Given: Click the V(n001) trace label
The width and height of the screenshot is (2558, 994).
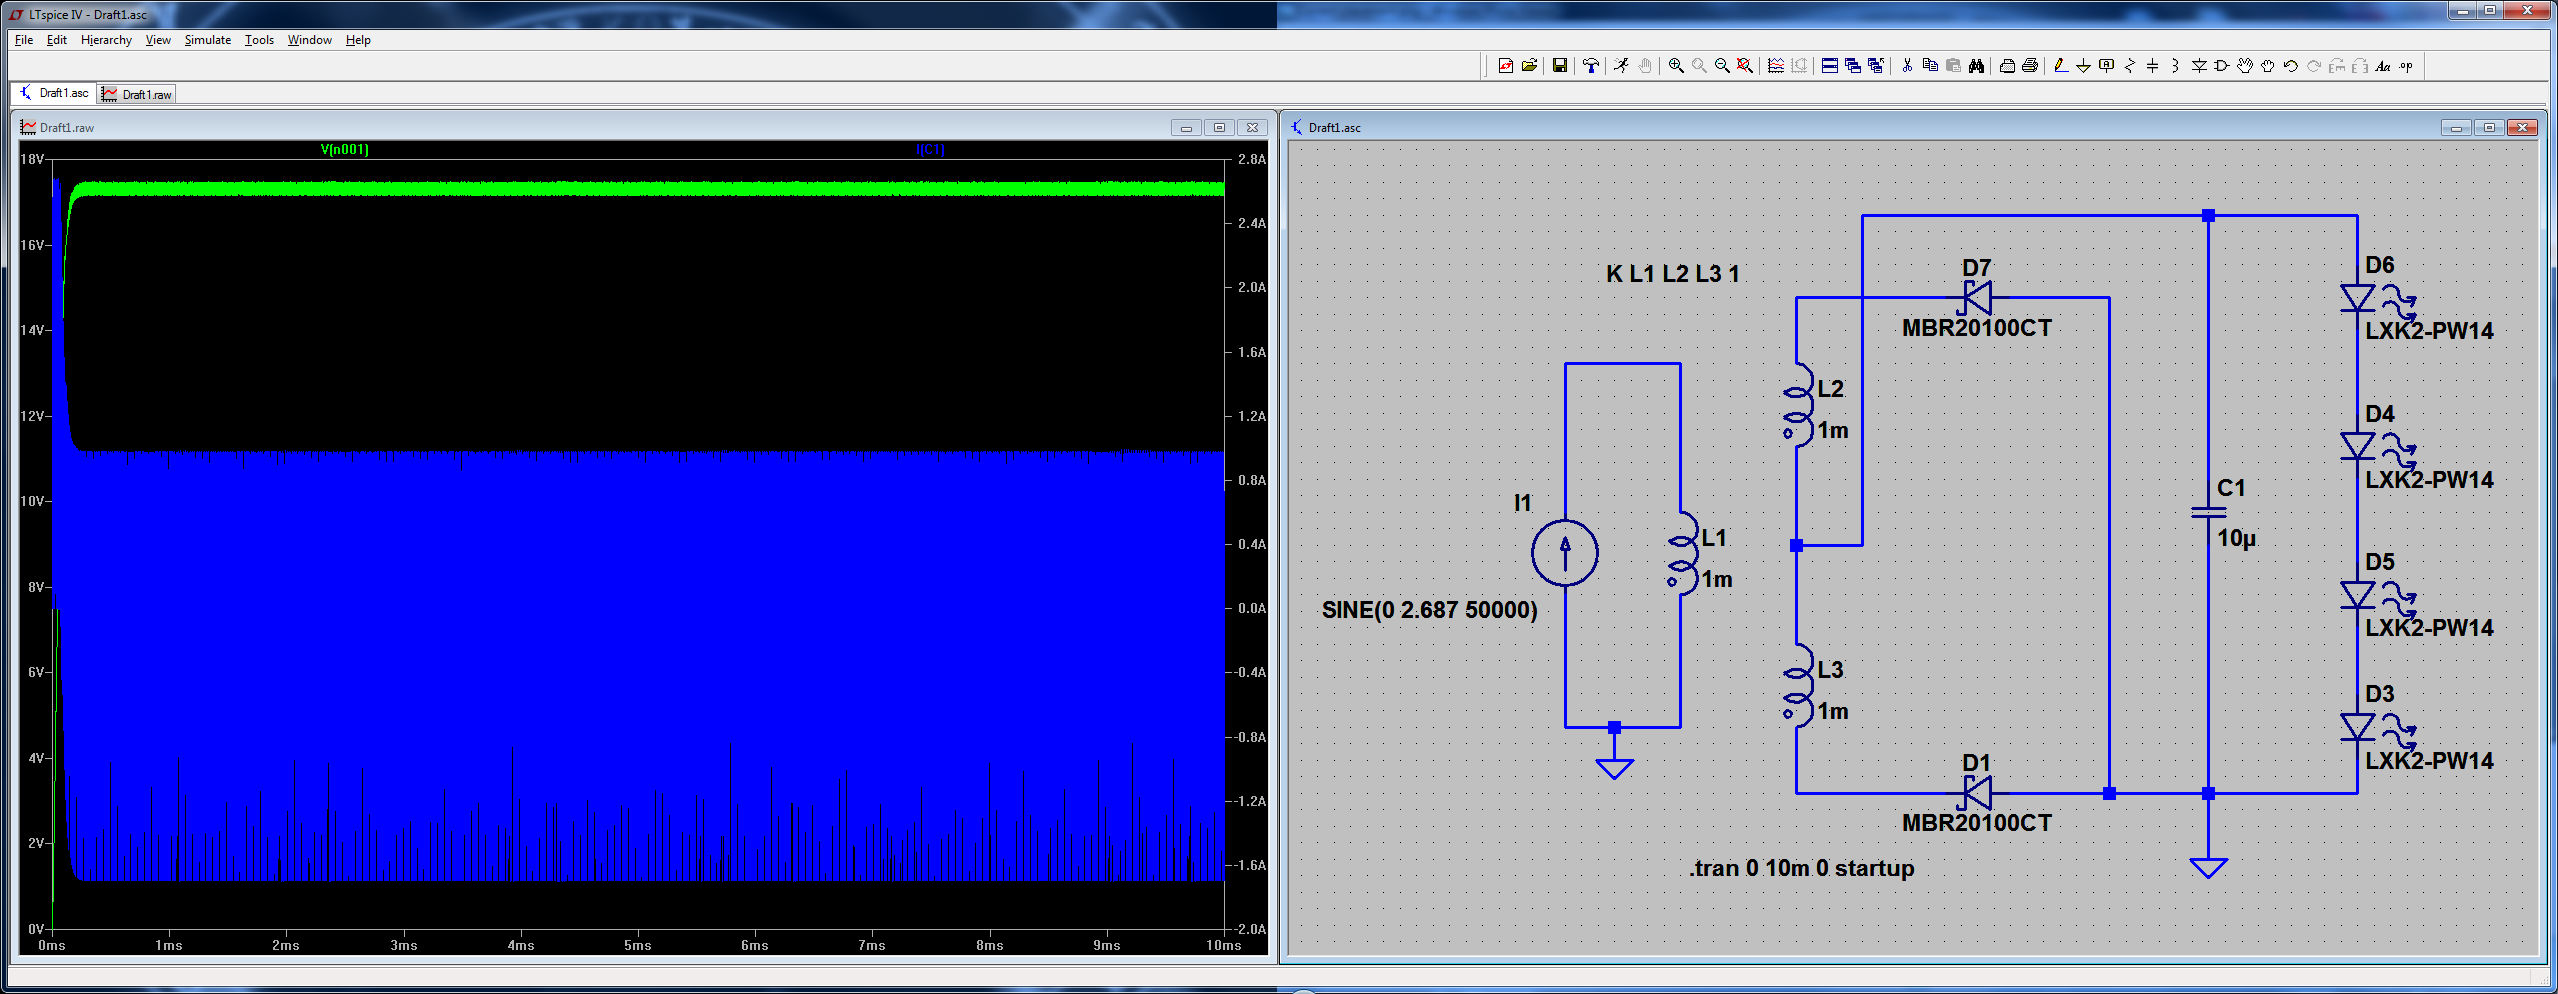Looking at the screenshot, I should pyautogui.click(x=344, y=150).
